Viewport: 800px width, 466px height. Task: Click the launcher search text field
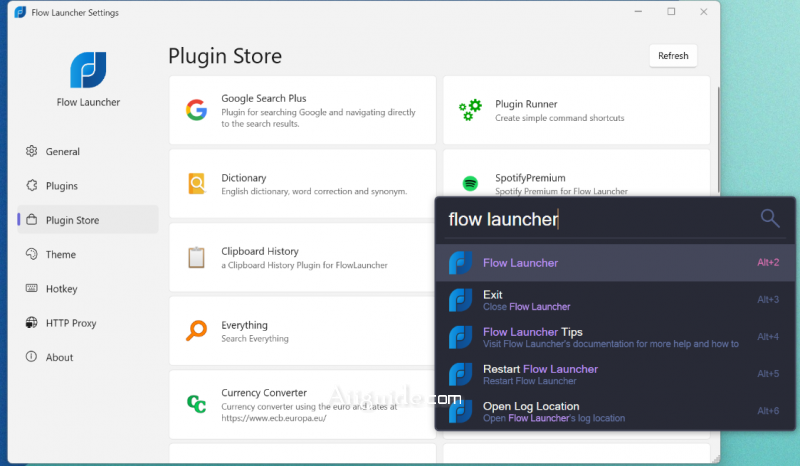coord(602,219)
